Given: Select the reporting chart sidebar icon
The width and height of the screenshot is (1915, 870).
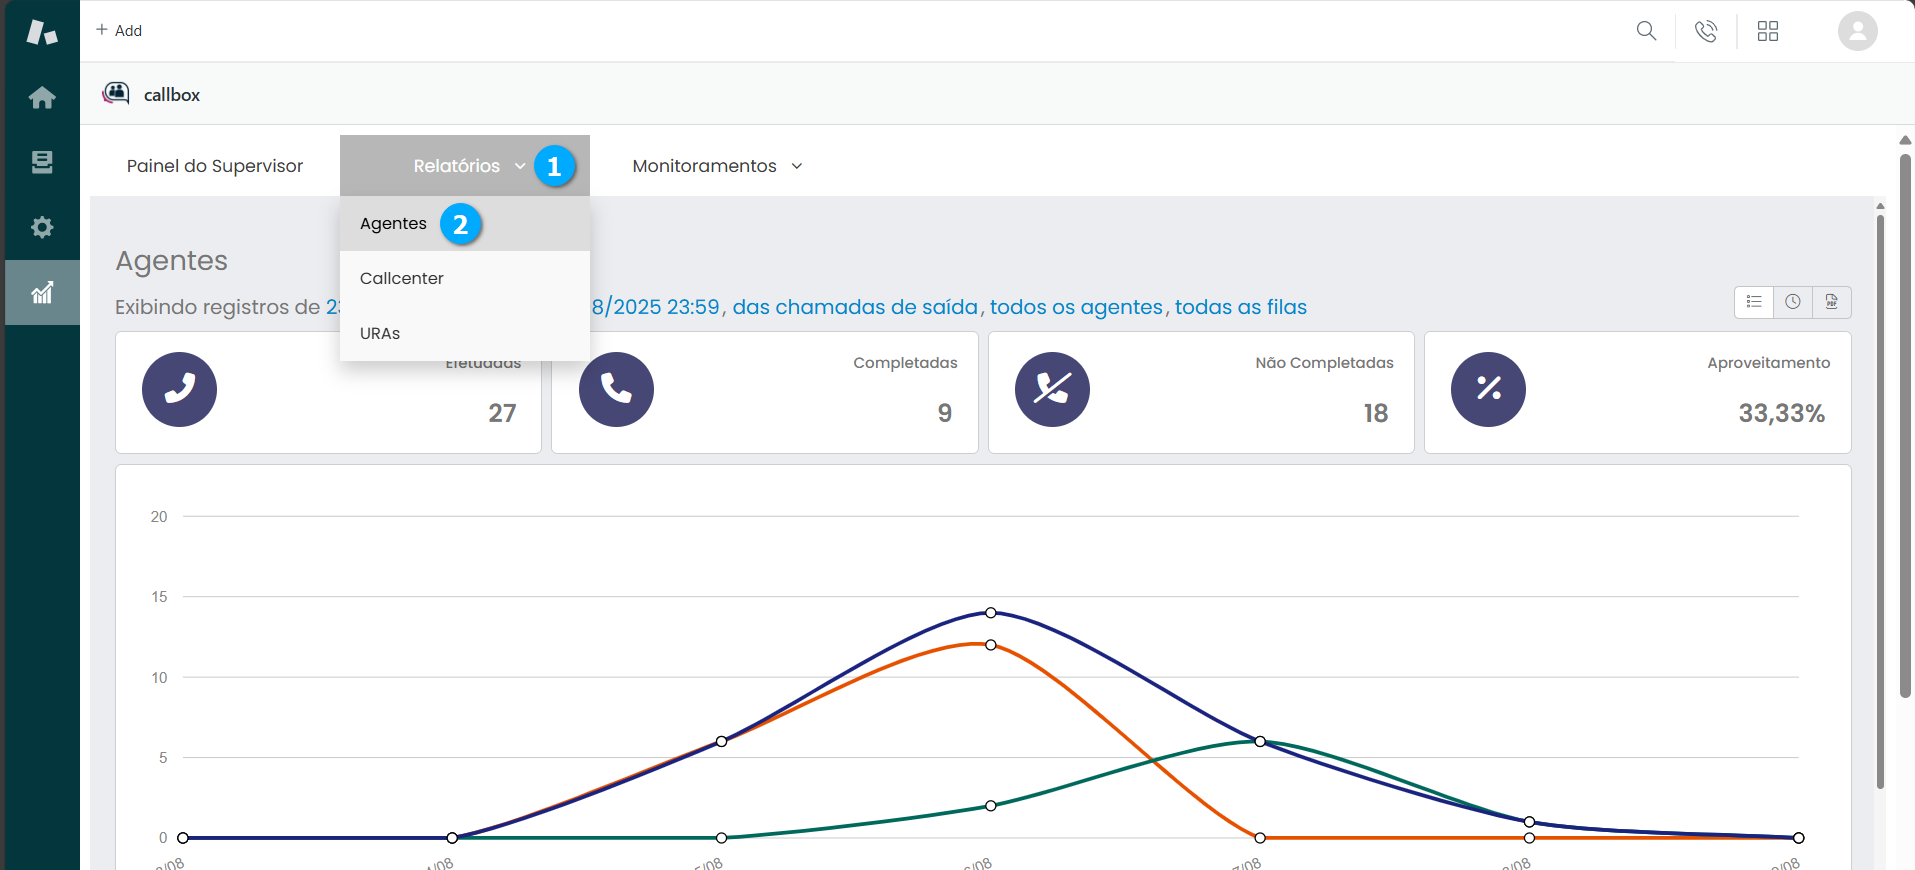Looking at the screenshot, I should point(42,293).
